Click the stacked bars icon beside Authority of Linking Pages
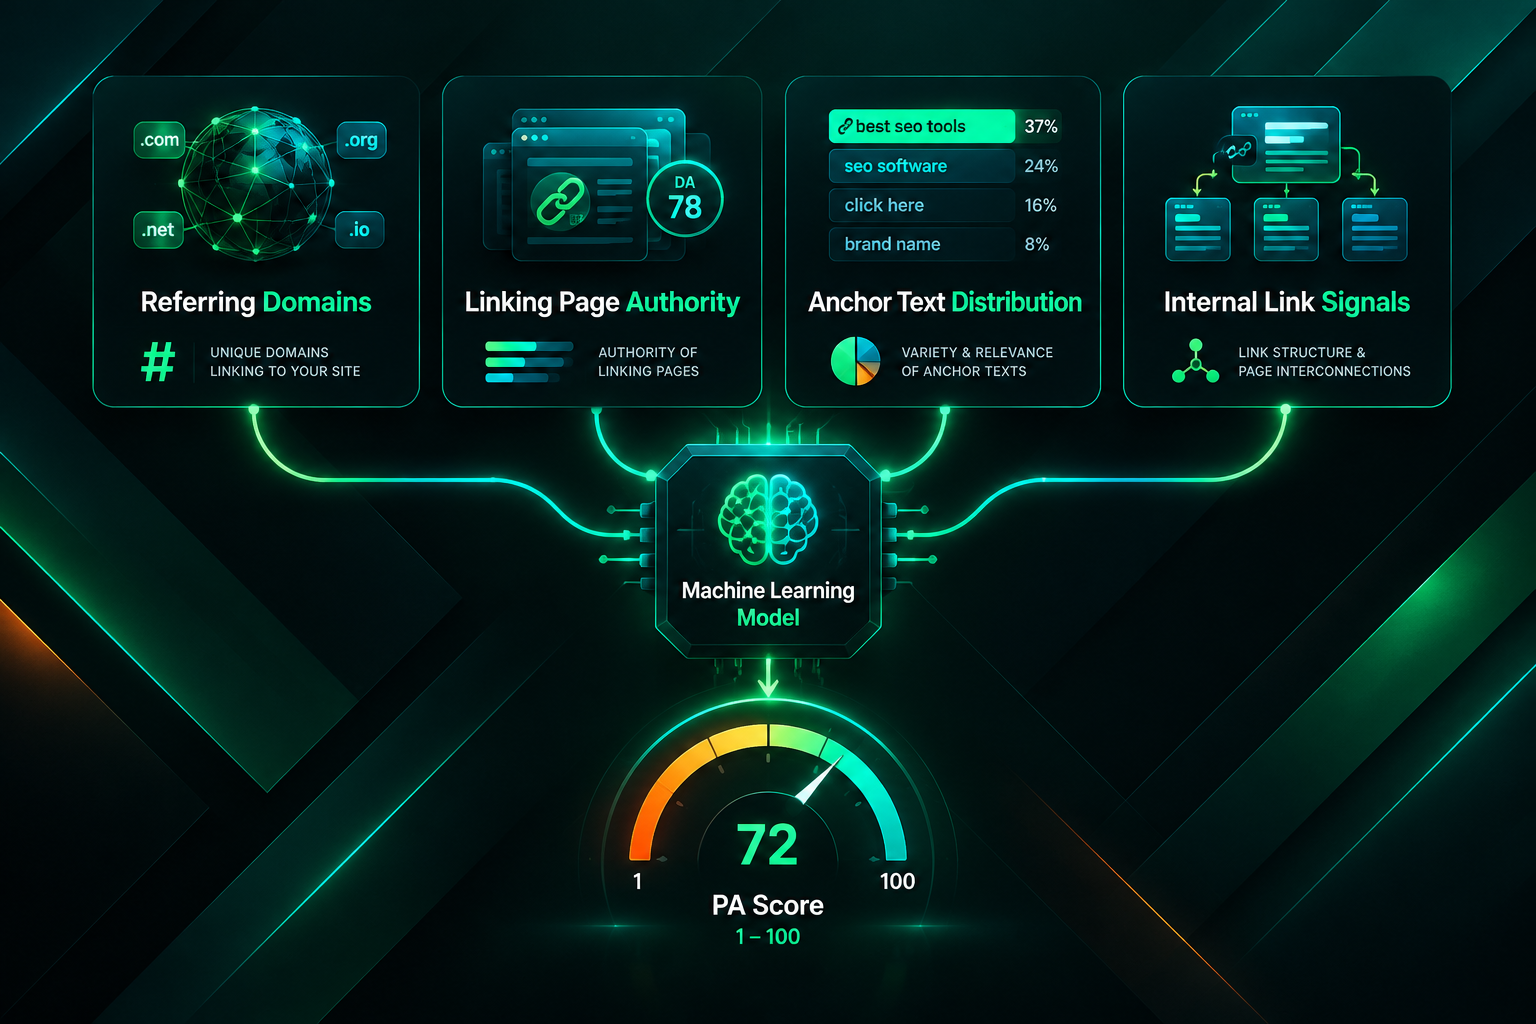 tap(528, 362)
